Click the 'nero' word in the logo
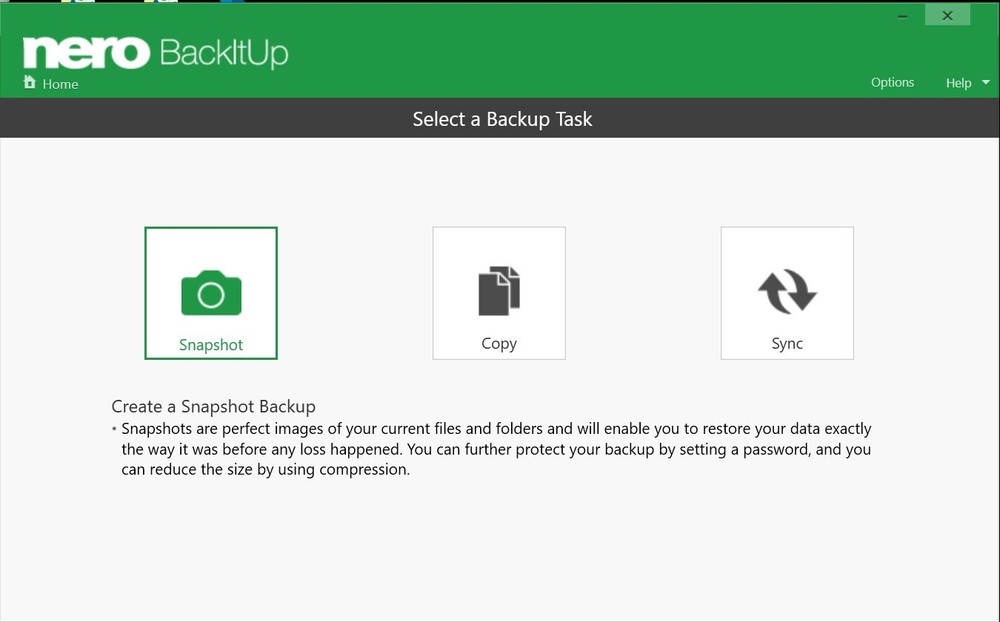Image resolution: width=1000 pixels, height=622 pixels. (86, 53)
